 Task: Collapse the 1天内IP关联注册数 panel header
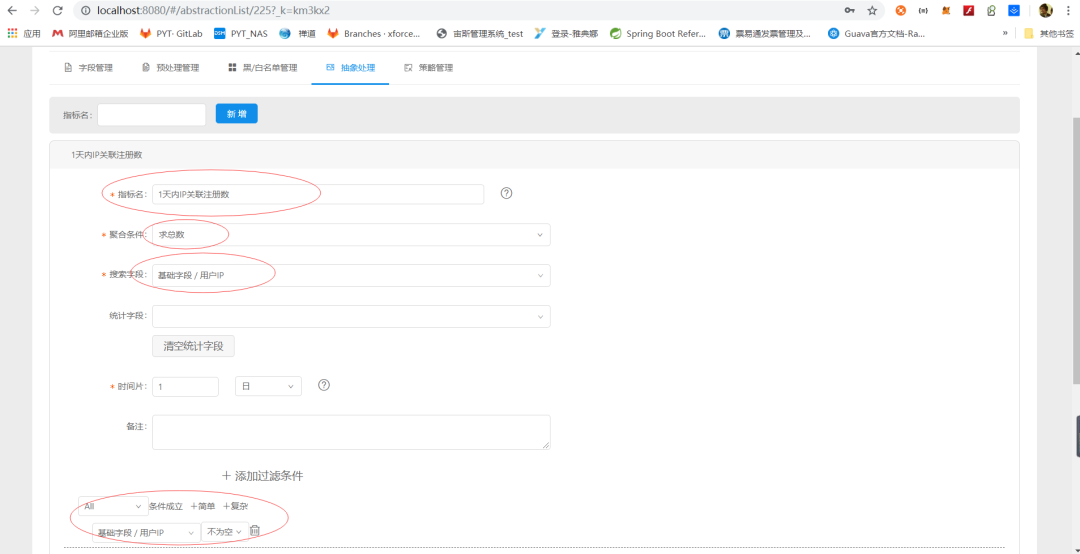[534, 155]
